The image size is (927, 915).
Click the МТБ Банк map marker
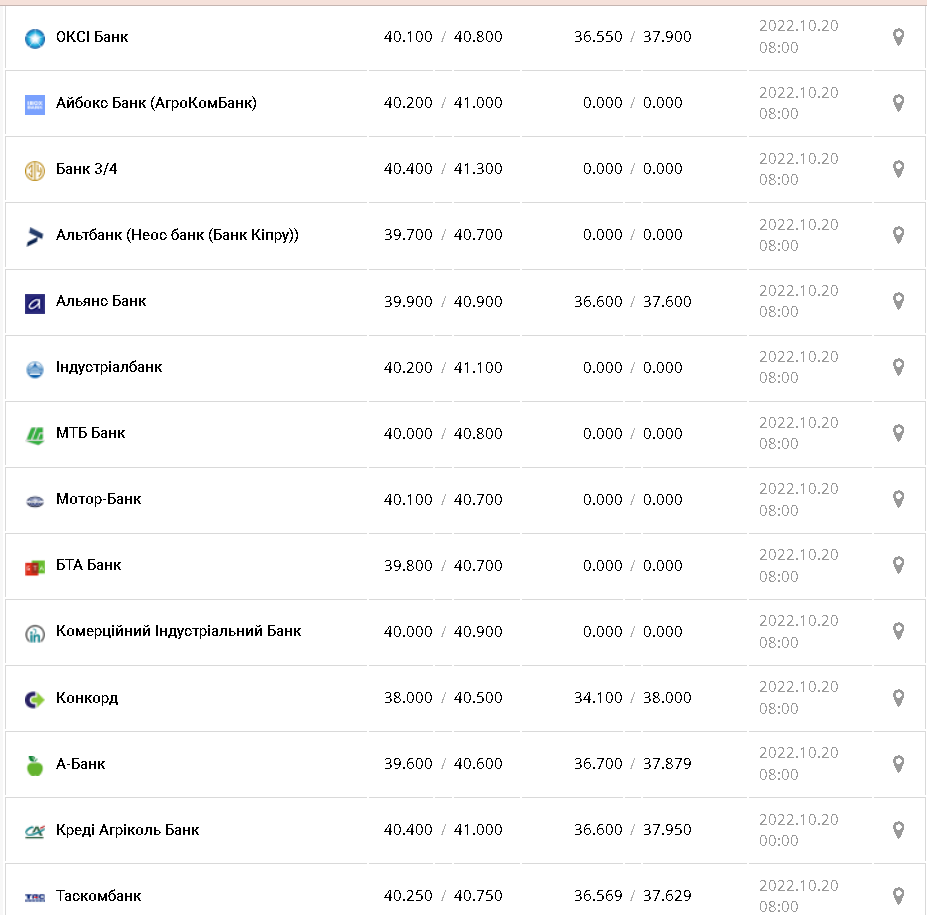pos(898,433)
